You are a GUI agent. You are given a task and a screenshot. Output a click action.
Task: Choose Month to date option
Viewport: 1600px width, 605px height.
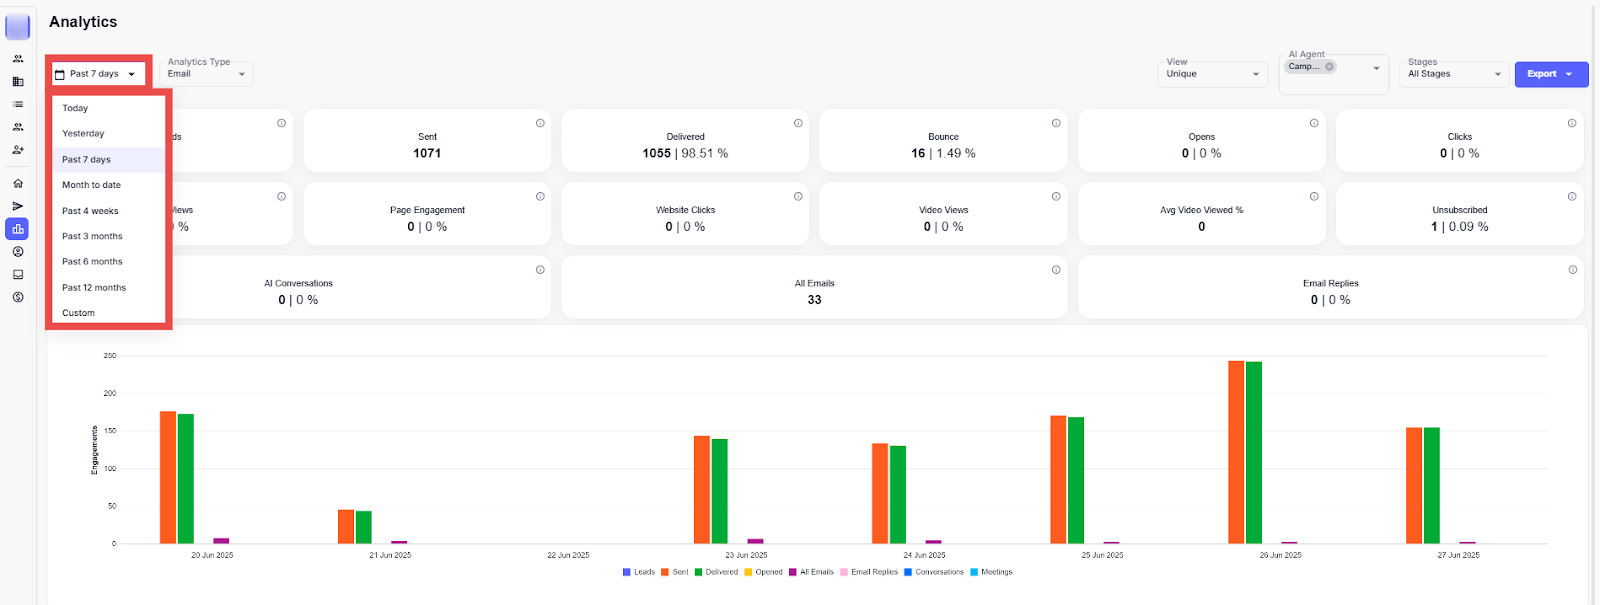[x=91, y=185]
